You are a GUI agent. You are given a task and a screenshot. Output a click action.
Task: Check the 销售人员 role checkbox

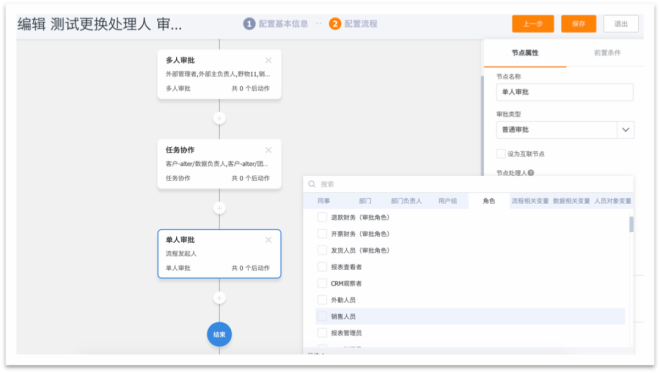pos(322,316)
